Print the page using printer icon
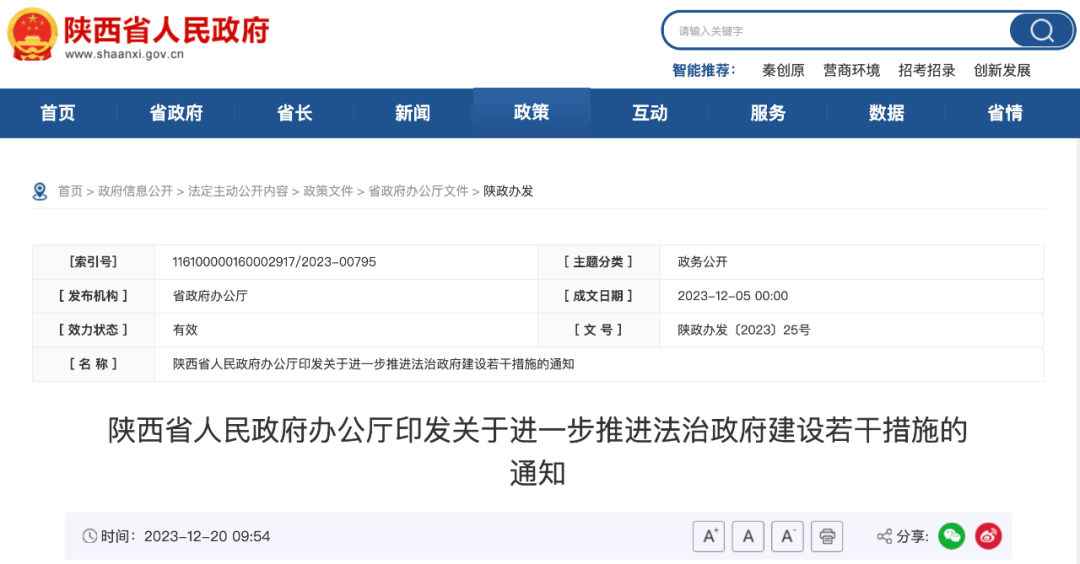The width and height of the screenshot is (1080, 564). click(x=827, y=537)
